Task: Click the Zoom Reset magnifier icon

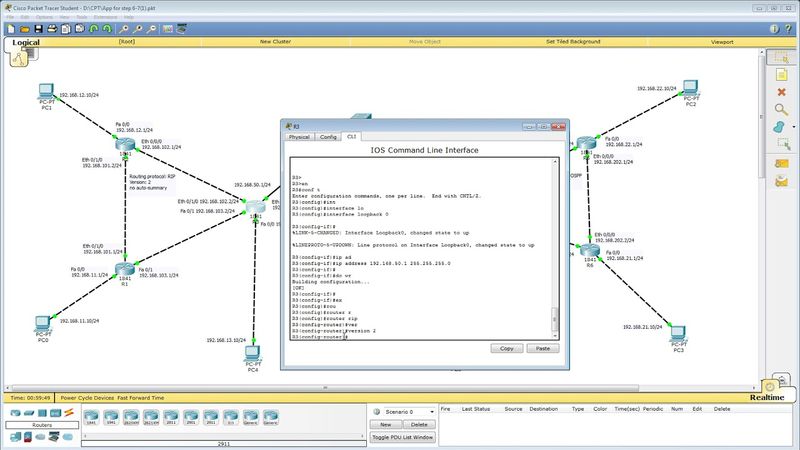Action: pos(138,29)
